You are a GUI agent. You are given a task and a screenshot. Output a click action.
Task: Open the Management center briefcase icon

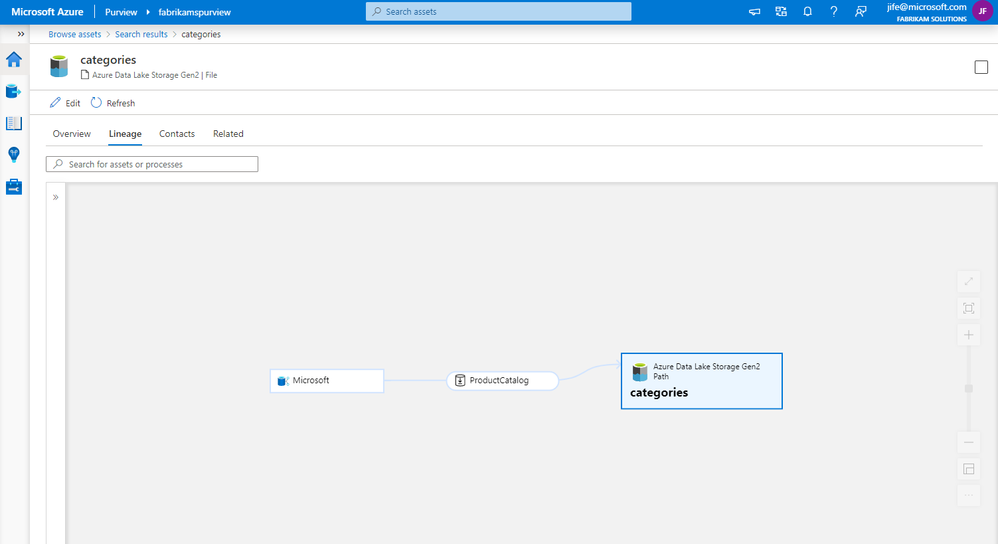click(14, 186)
